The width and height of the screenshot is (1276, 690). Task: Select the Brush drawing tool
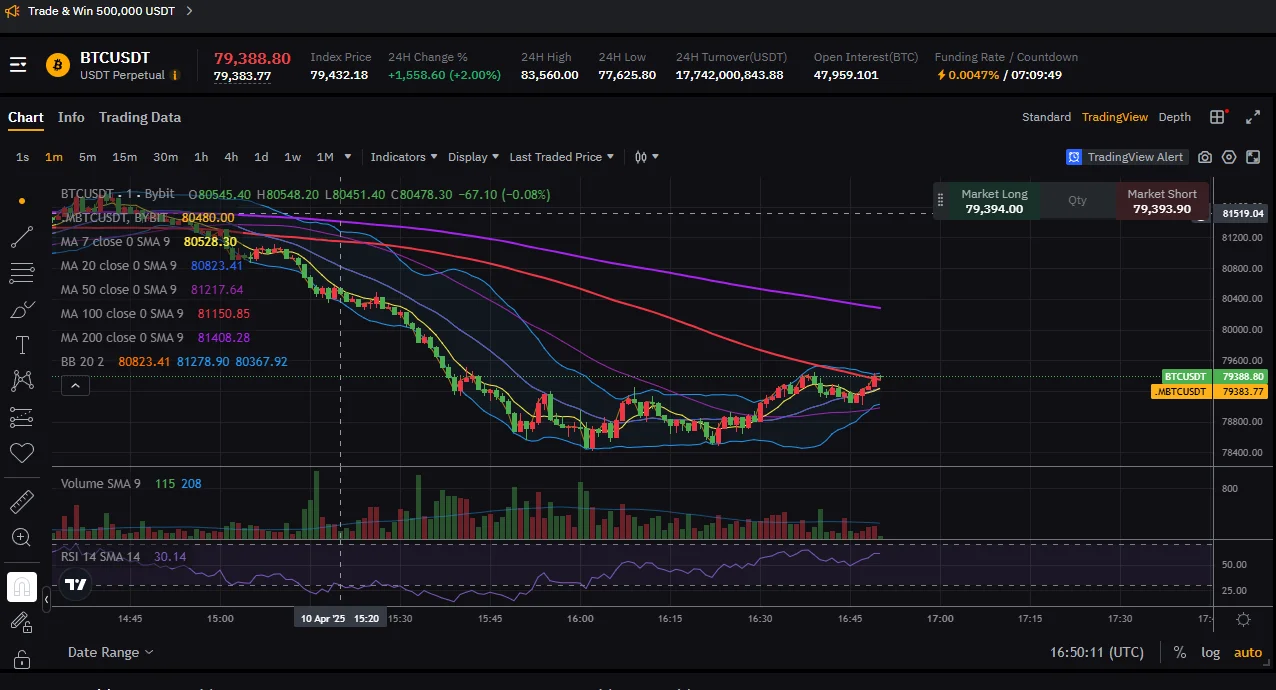pos(22,309)
